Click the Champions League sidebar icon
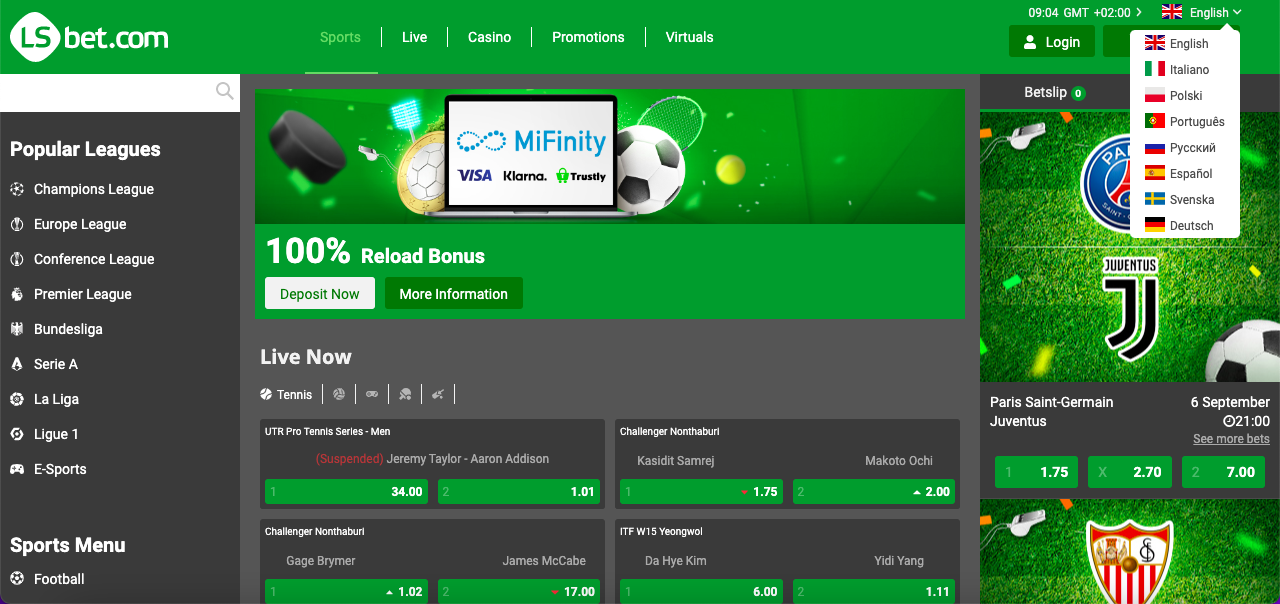This screenshot has width=1280, height=604. pos(18,189)
